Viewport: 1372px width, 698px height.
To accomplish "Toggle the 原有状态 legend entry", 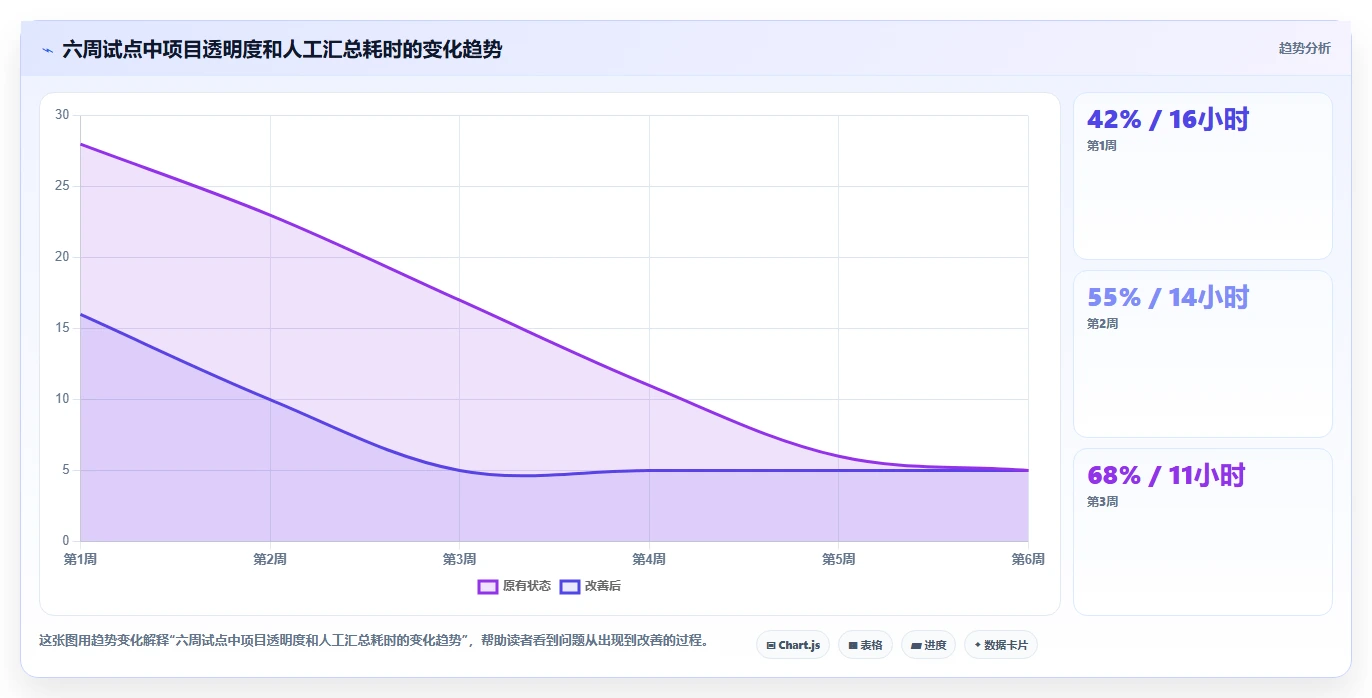I will 514,586.
